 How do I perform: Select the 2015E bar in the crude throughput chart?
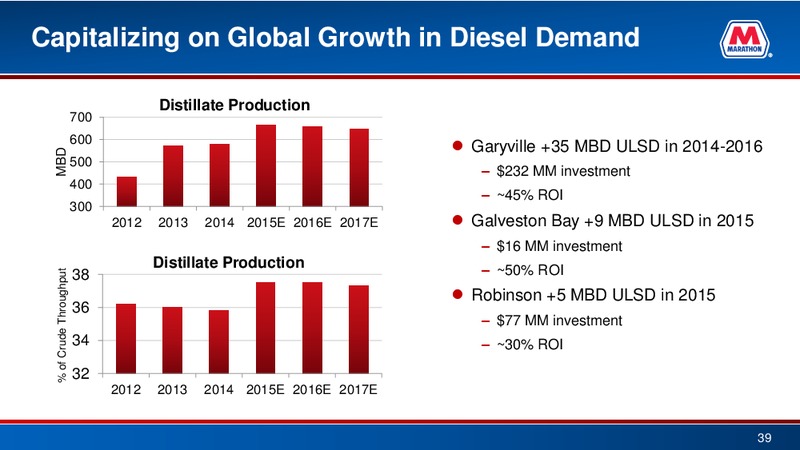coord(265,328)
